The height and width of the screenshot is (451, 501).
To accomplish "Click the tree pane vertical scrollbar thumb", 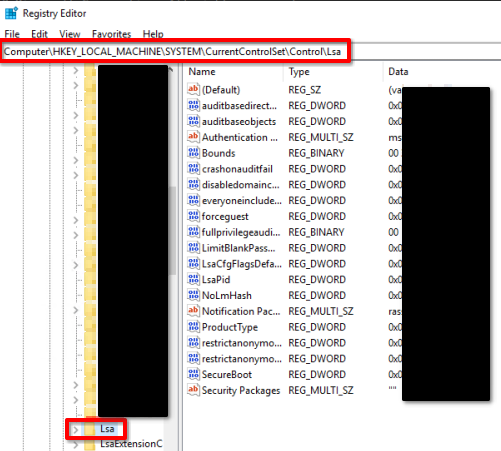I will coord(172,231).
